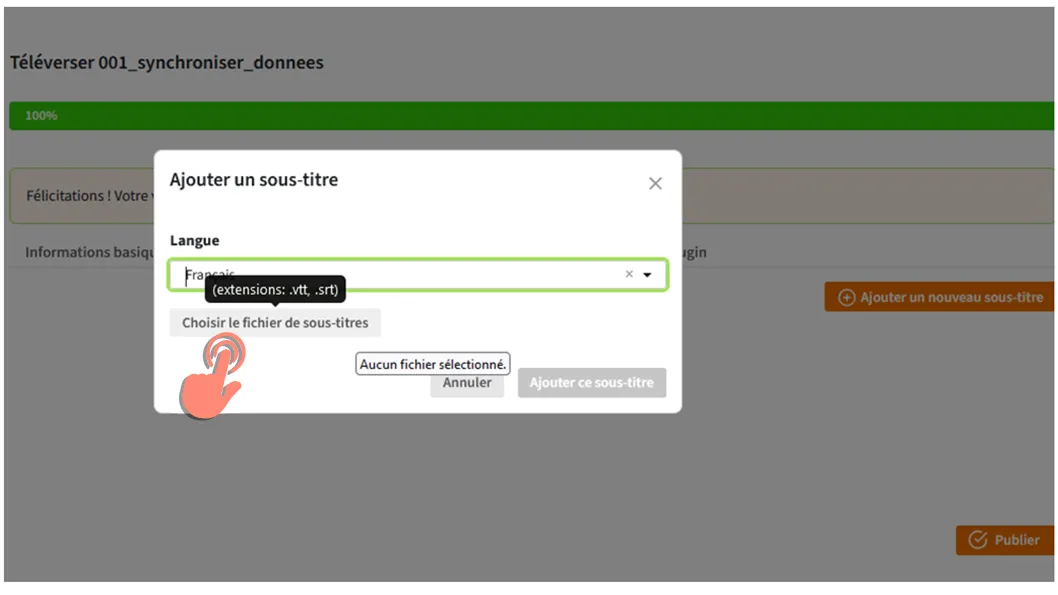Image resolution: width=1058 pixels, height=595 pixels.
Task: Cancel with the Annuler button
Action: [467, 382]
